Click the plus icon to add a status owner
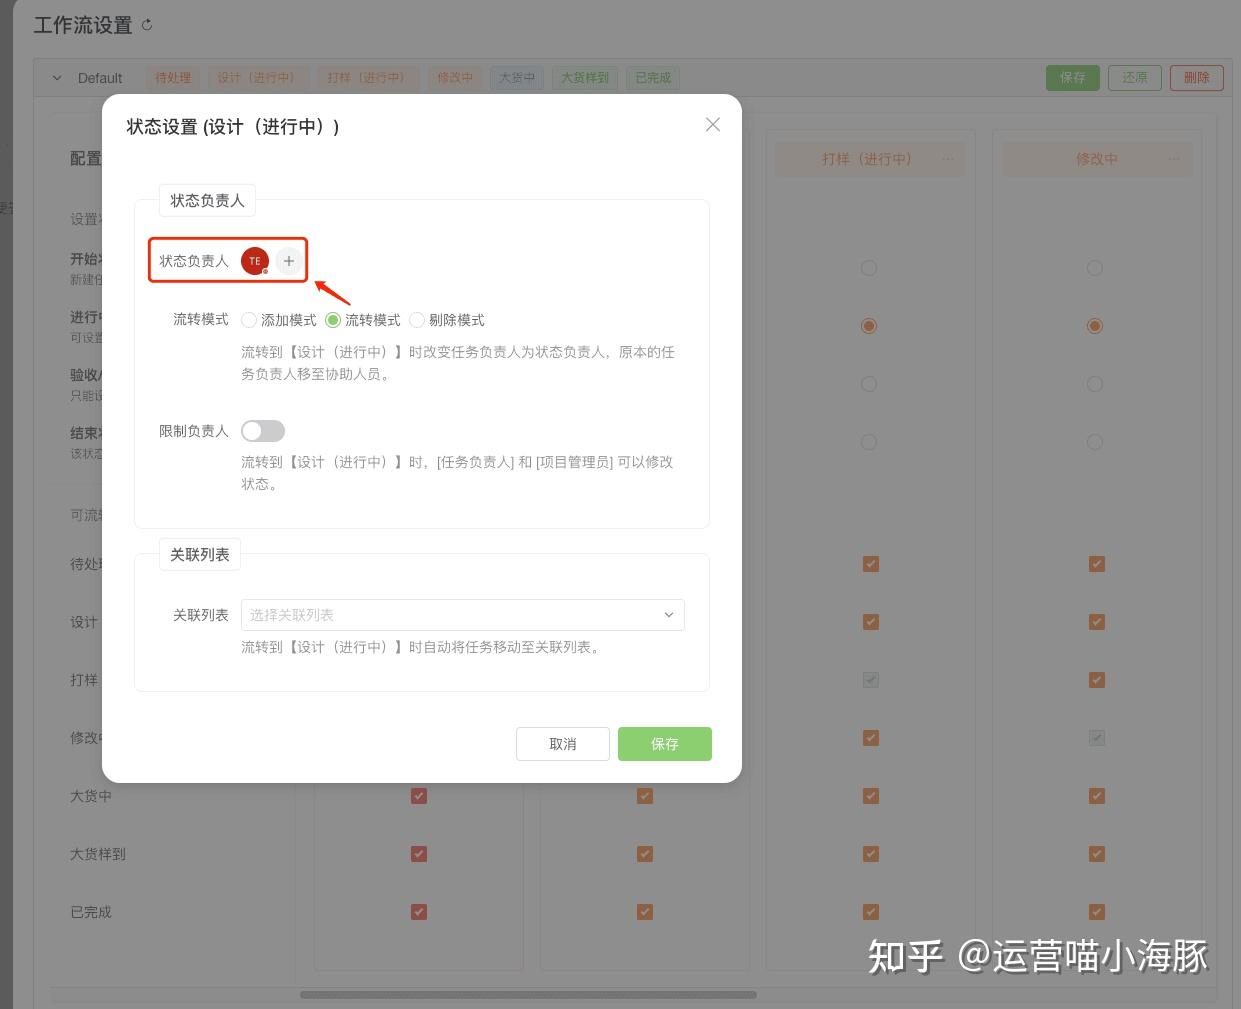This screenshot has width=1241, height=1009. pyautogui.click(x=289, y=260)
